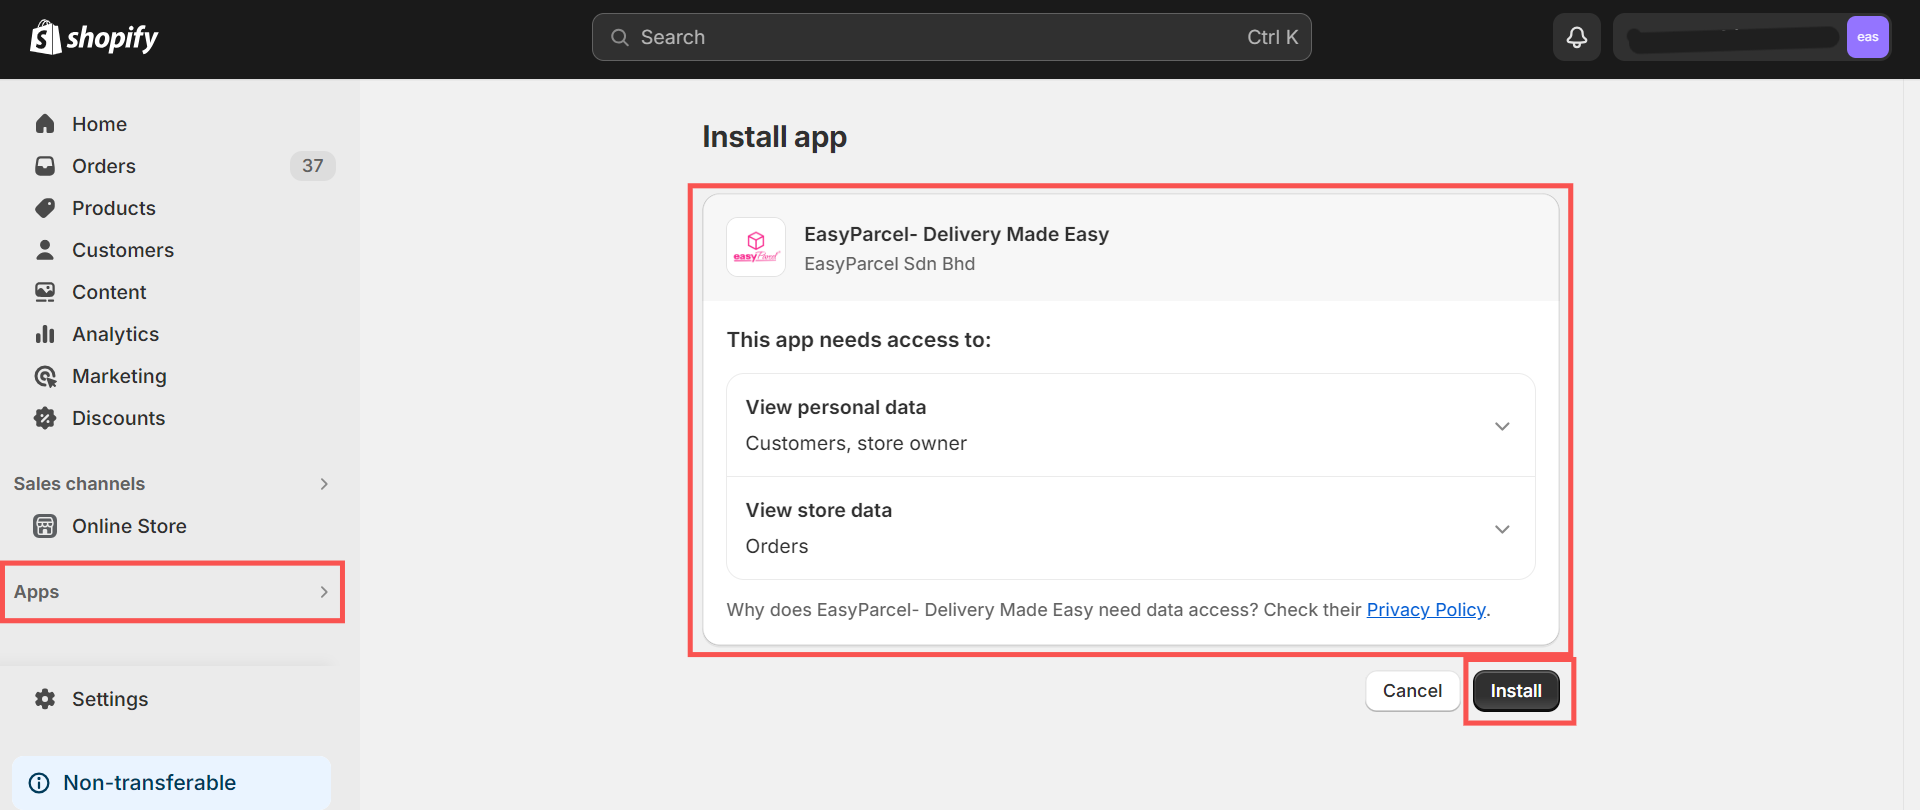Expand the Apps section in the sidebar
The height and width of the screenshot is (810, 1920).
pyautogui.click(x=172, y=592)
